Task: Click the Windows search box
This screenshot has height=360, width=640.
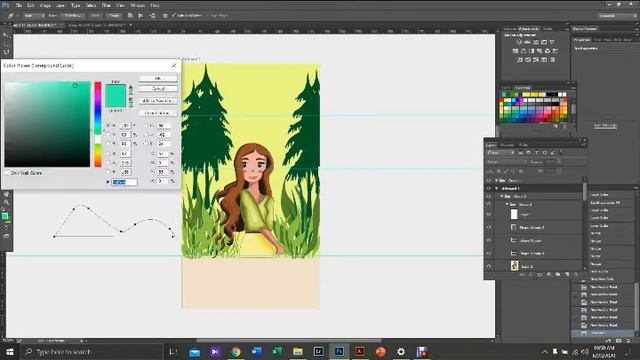Action: coord(92,351)
